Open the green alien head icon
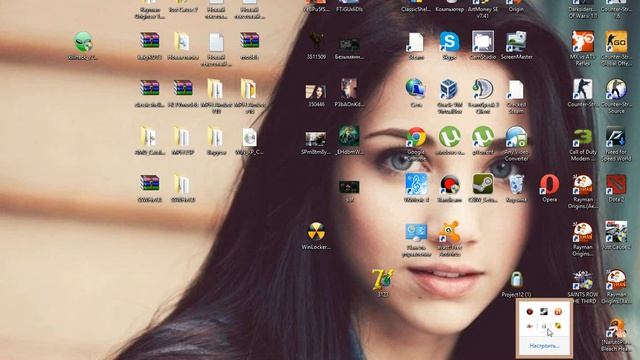640x360 pixels. point(83,42)
